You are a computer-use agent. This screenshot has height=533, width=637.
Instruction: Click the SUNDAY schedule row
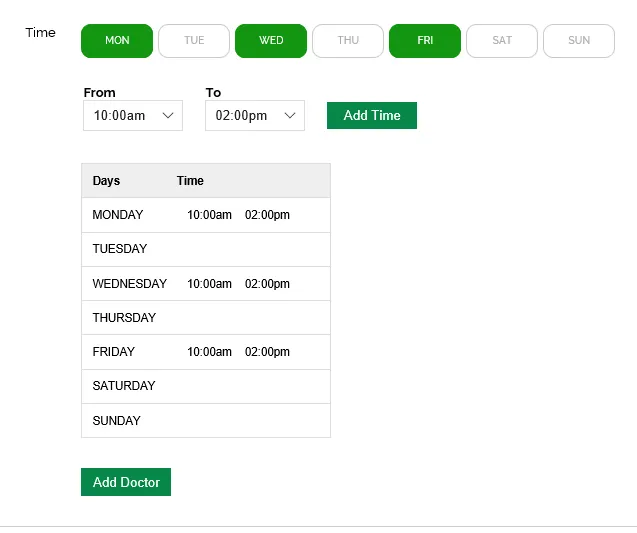[x=205, y=421]
